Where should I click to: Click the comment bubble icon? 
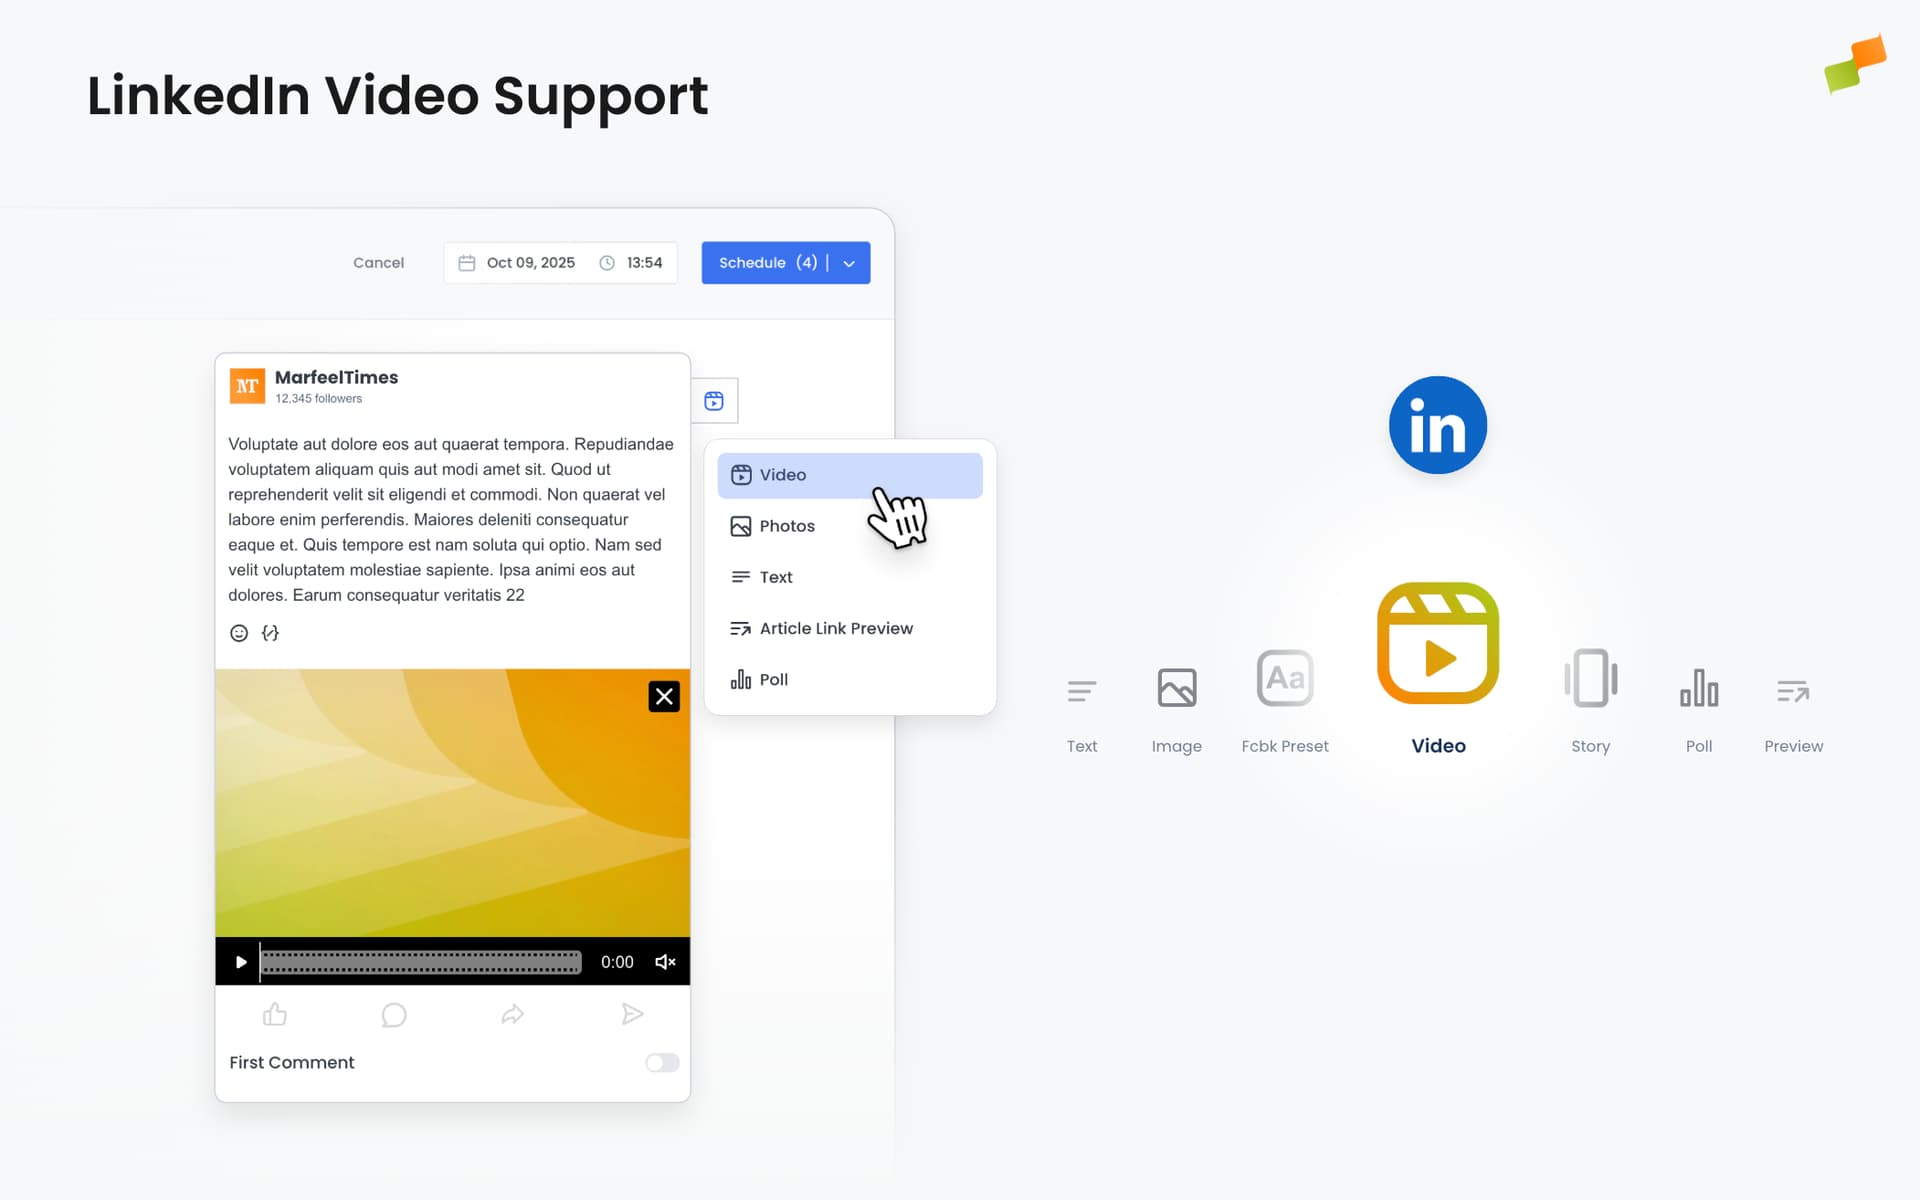pos(394,1015)
